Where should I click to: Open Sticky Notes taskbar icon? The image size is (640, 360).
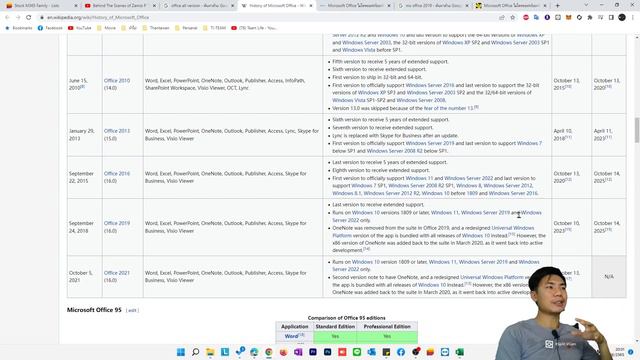tap(387, 352)
